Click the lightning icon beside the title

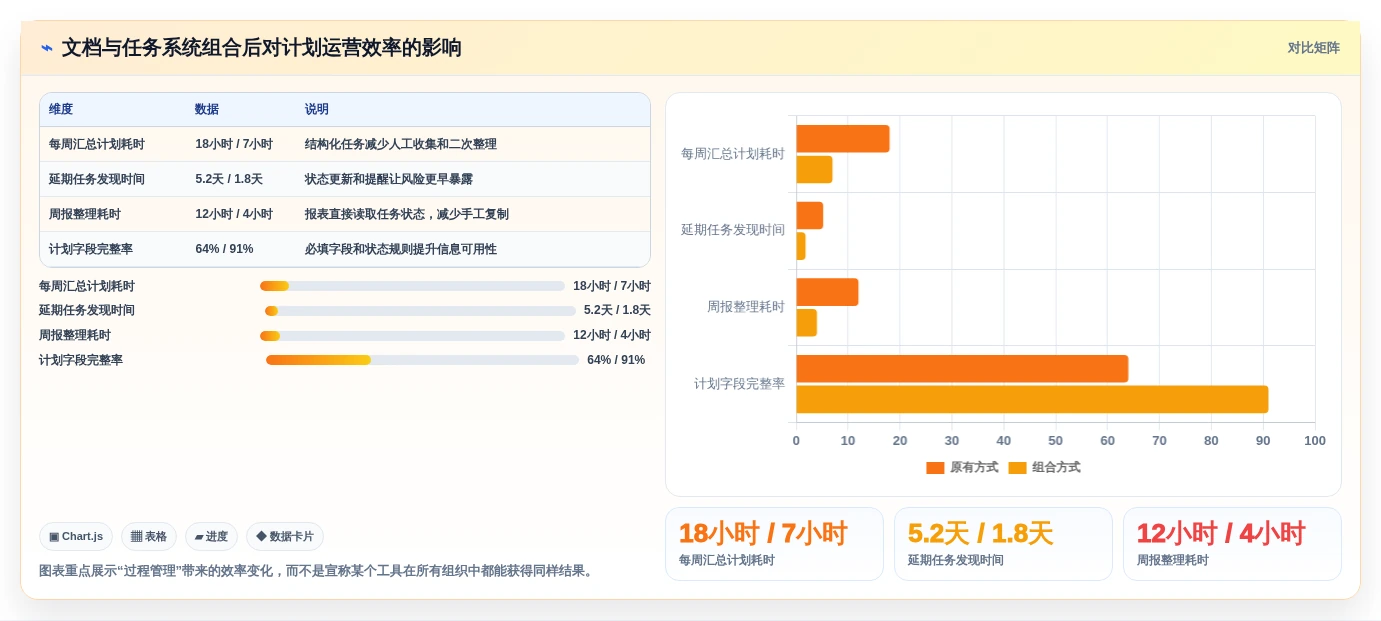(x=47, y=48)
